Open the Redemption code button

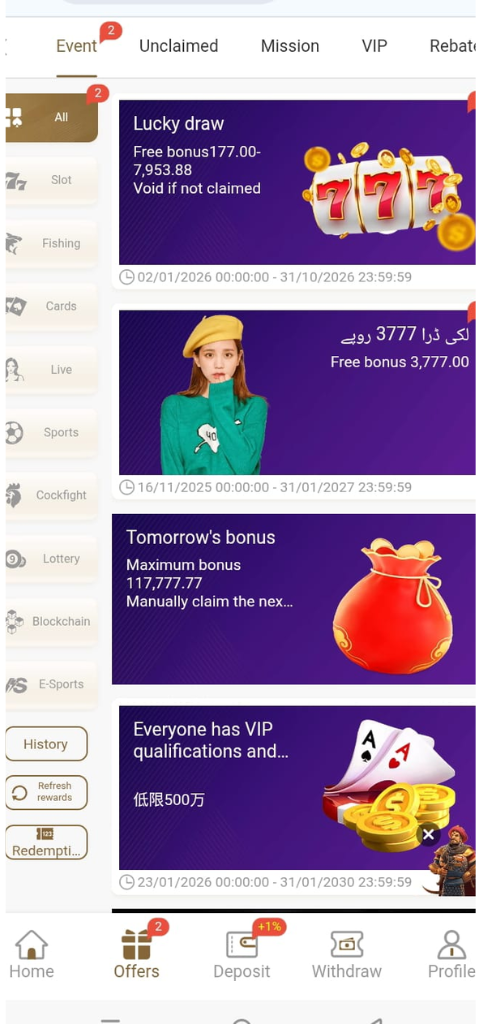tap(46, 842)
